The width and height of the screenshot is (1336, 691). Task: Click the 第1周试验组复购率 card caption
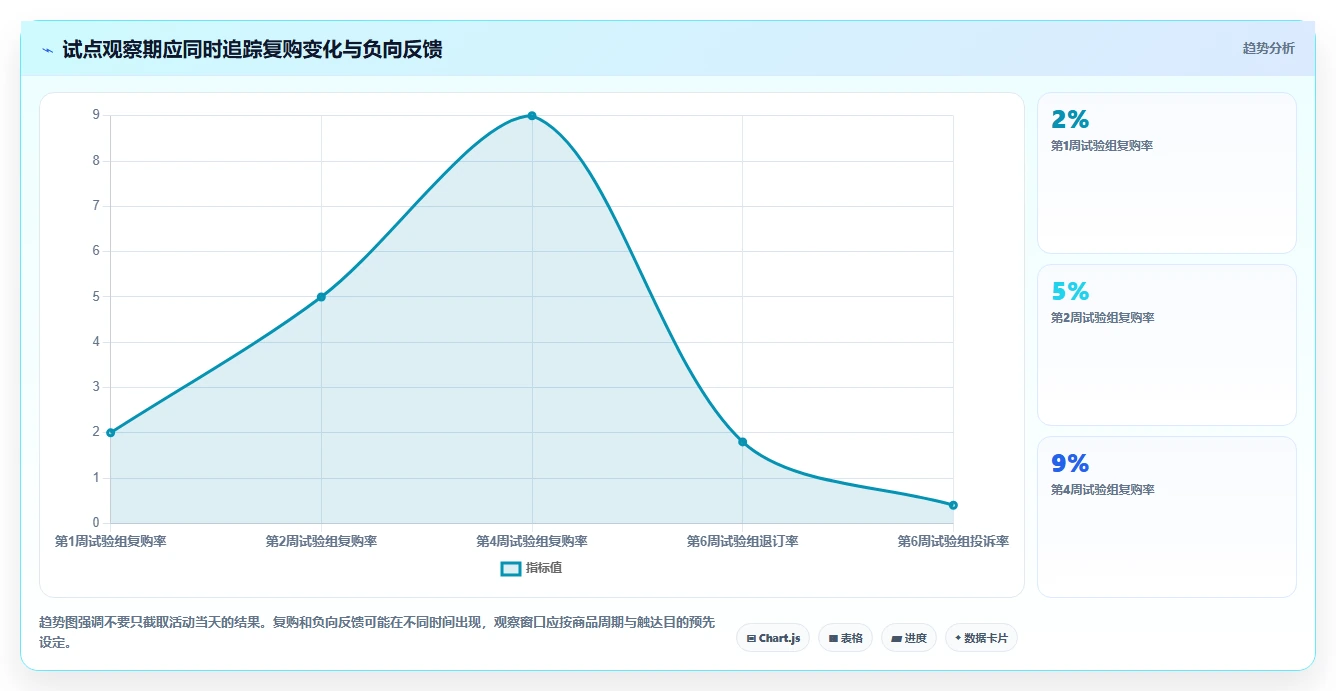(1102, 146)
